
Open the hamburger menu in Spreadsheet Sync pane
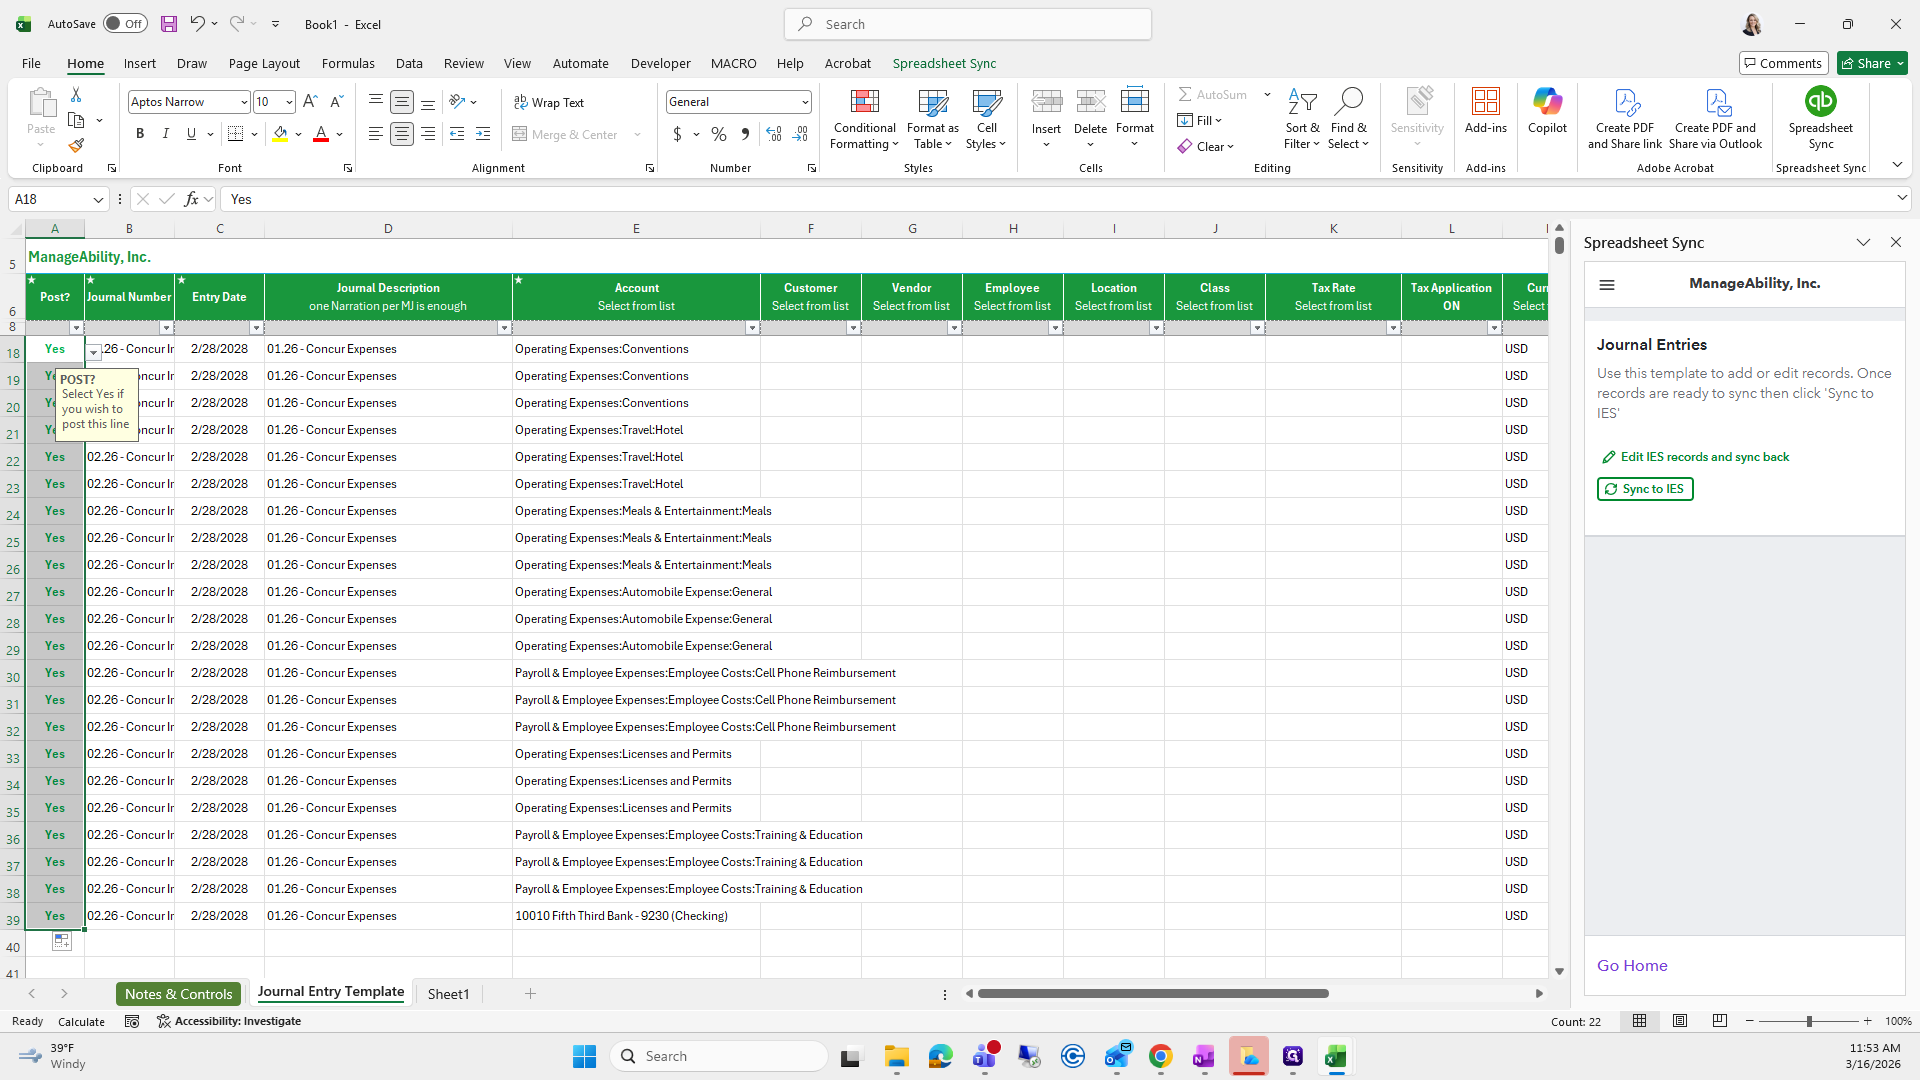point(1607,285)
